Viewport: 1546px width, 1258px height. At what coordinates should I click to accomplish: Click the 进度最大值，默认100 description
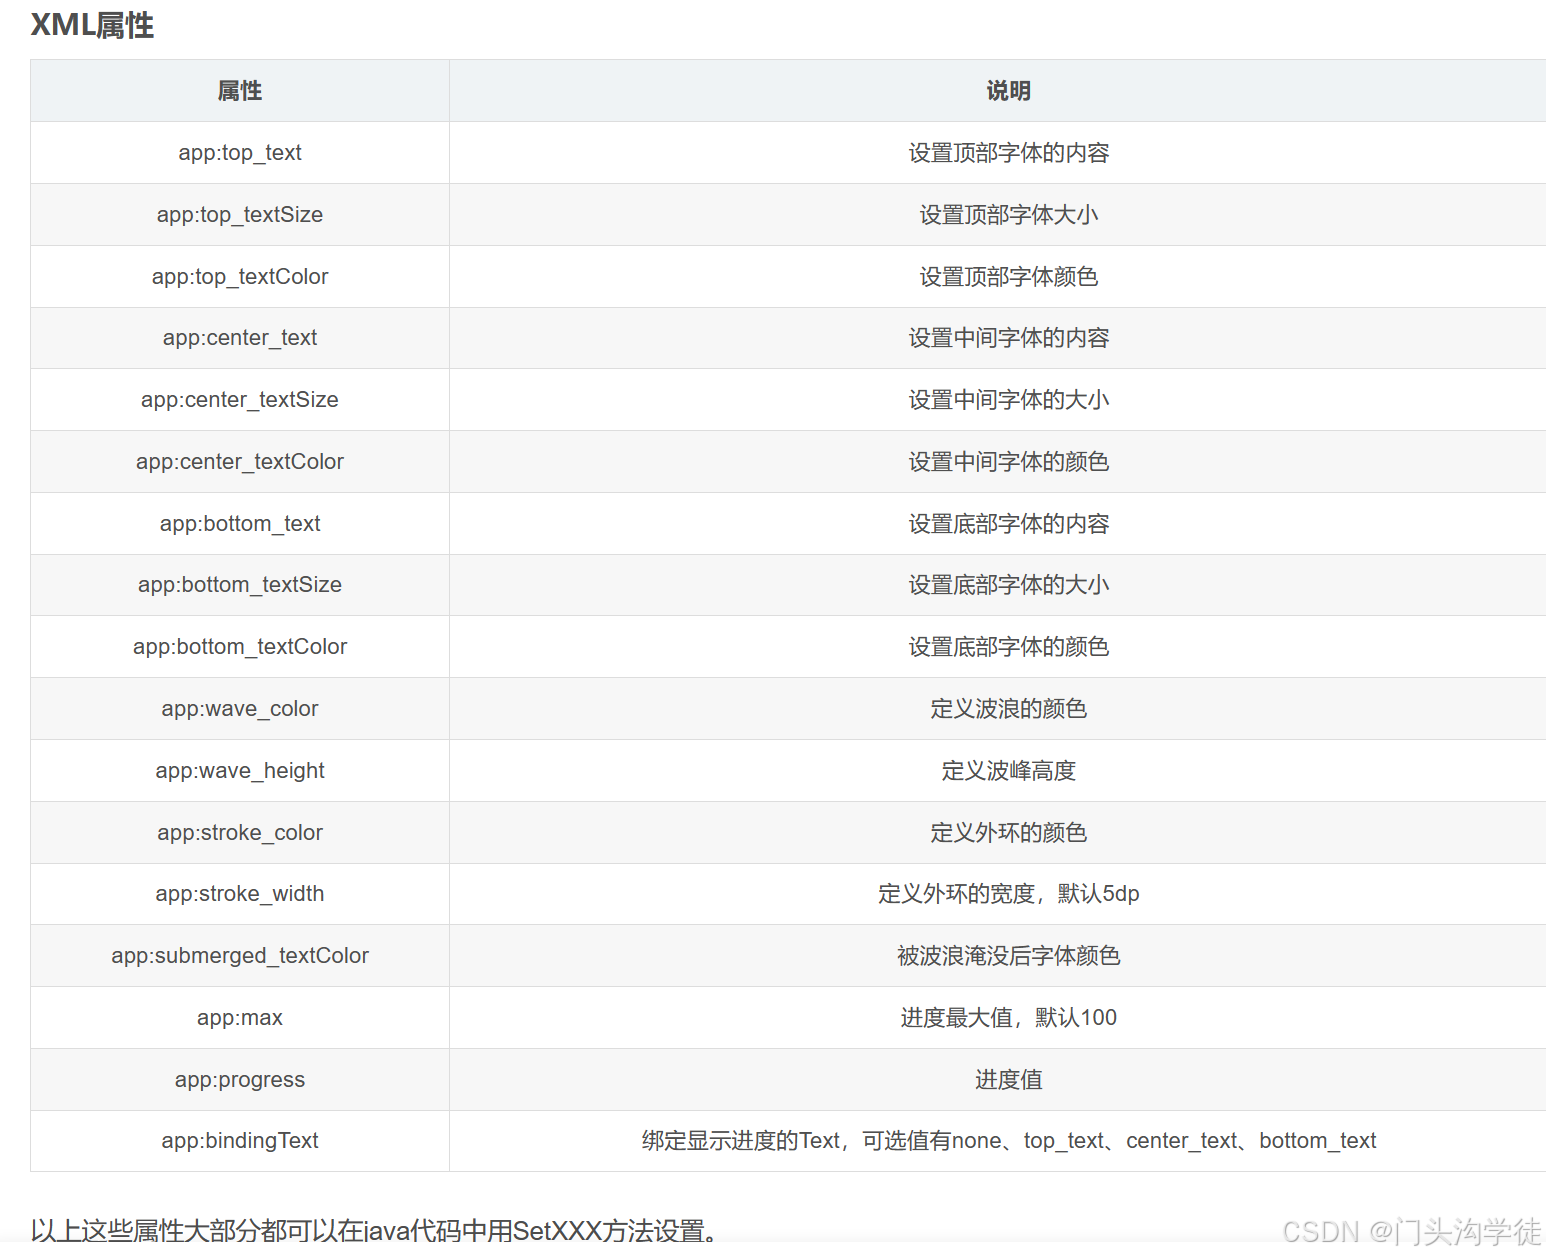[x=1008, y=1018]
